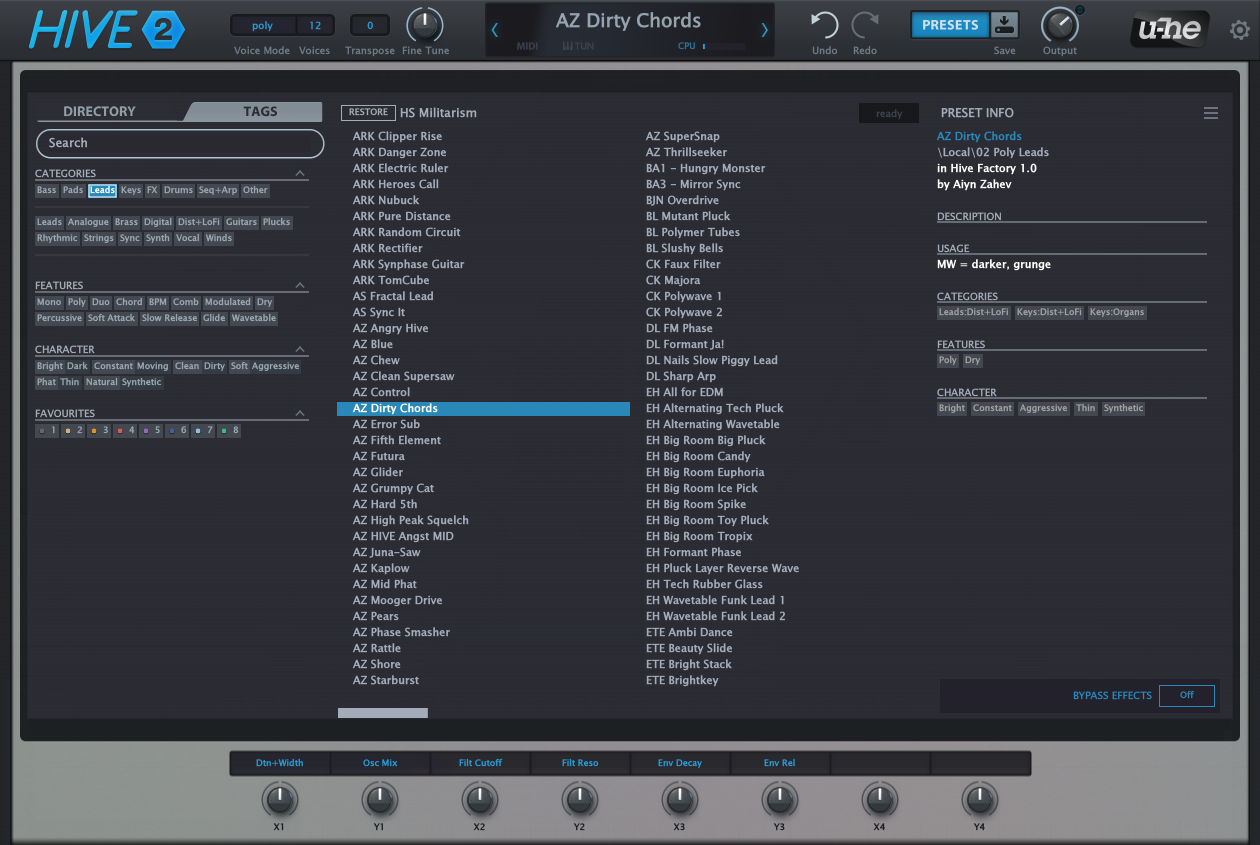The height and width of the screenshot is (845, 1260).
Task: Click the Search input field
Action: click(x=180, y=143)
